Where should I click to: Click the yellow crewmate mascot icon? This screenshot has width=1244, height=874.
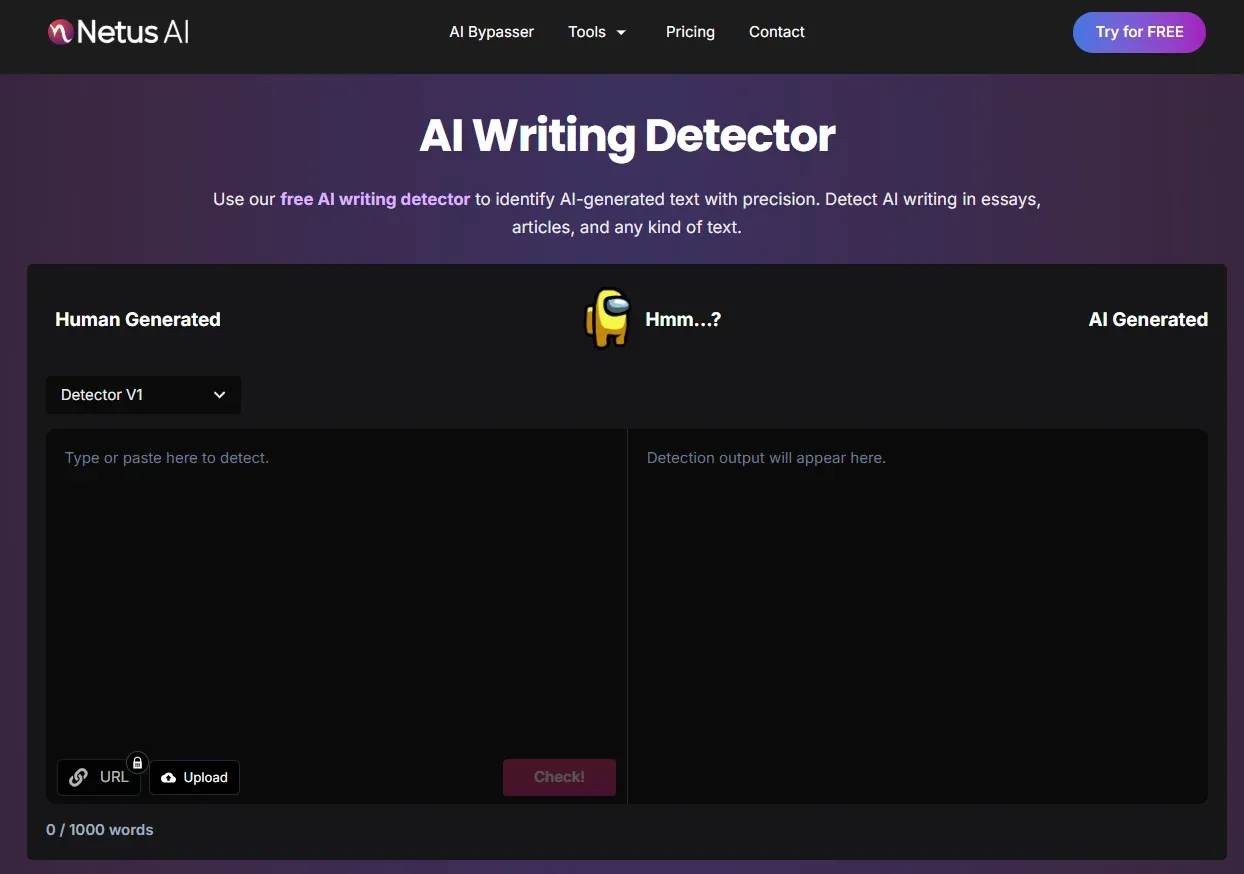(x=608, y=318)
